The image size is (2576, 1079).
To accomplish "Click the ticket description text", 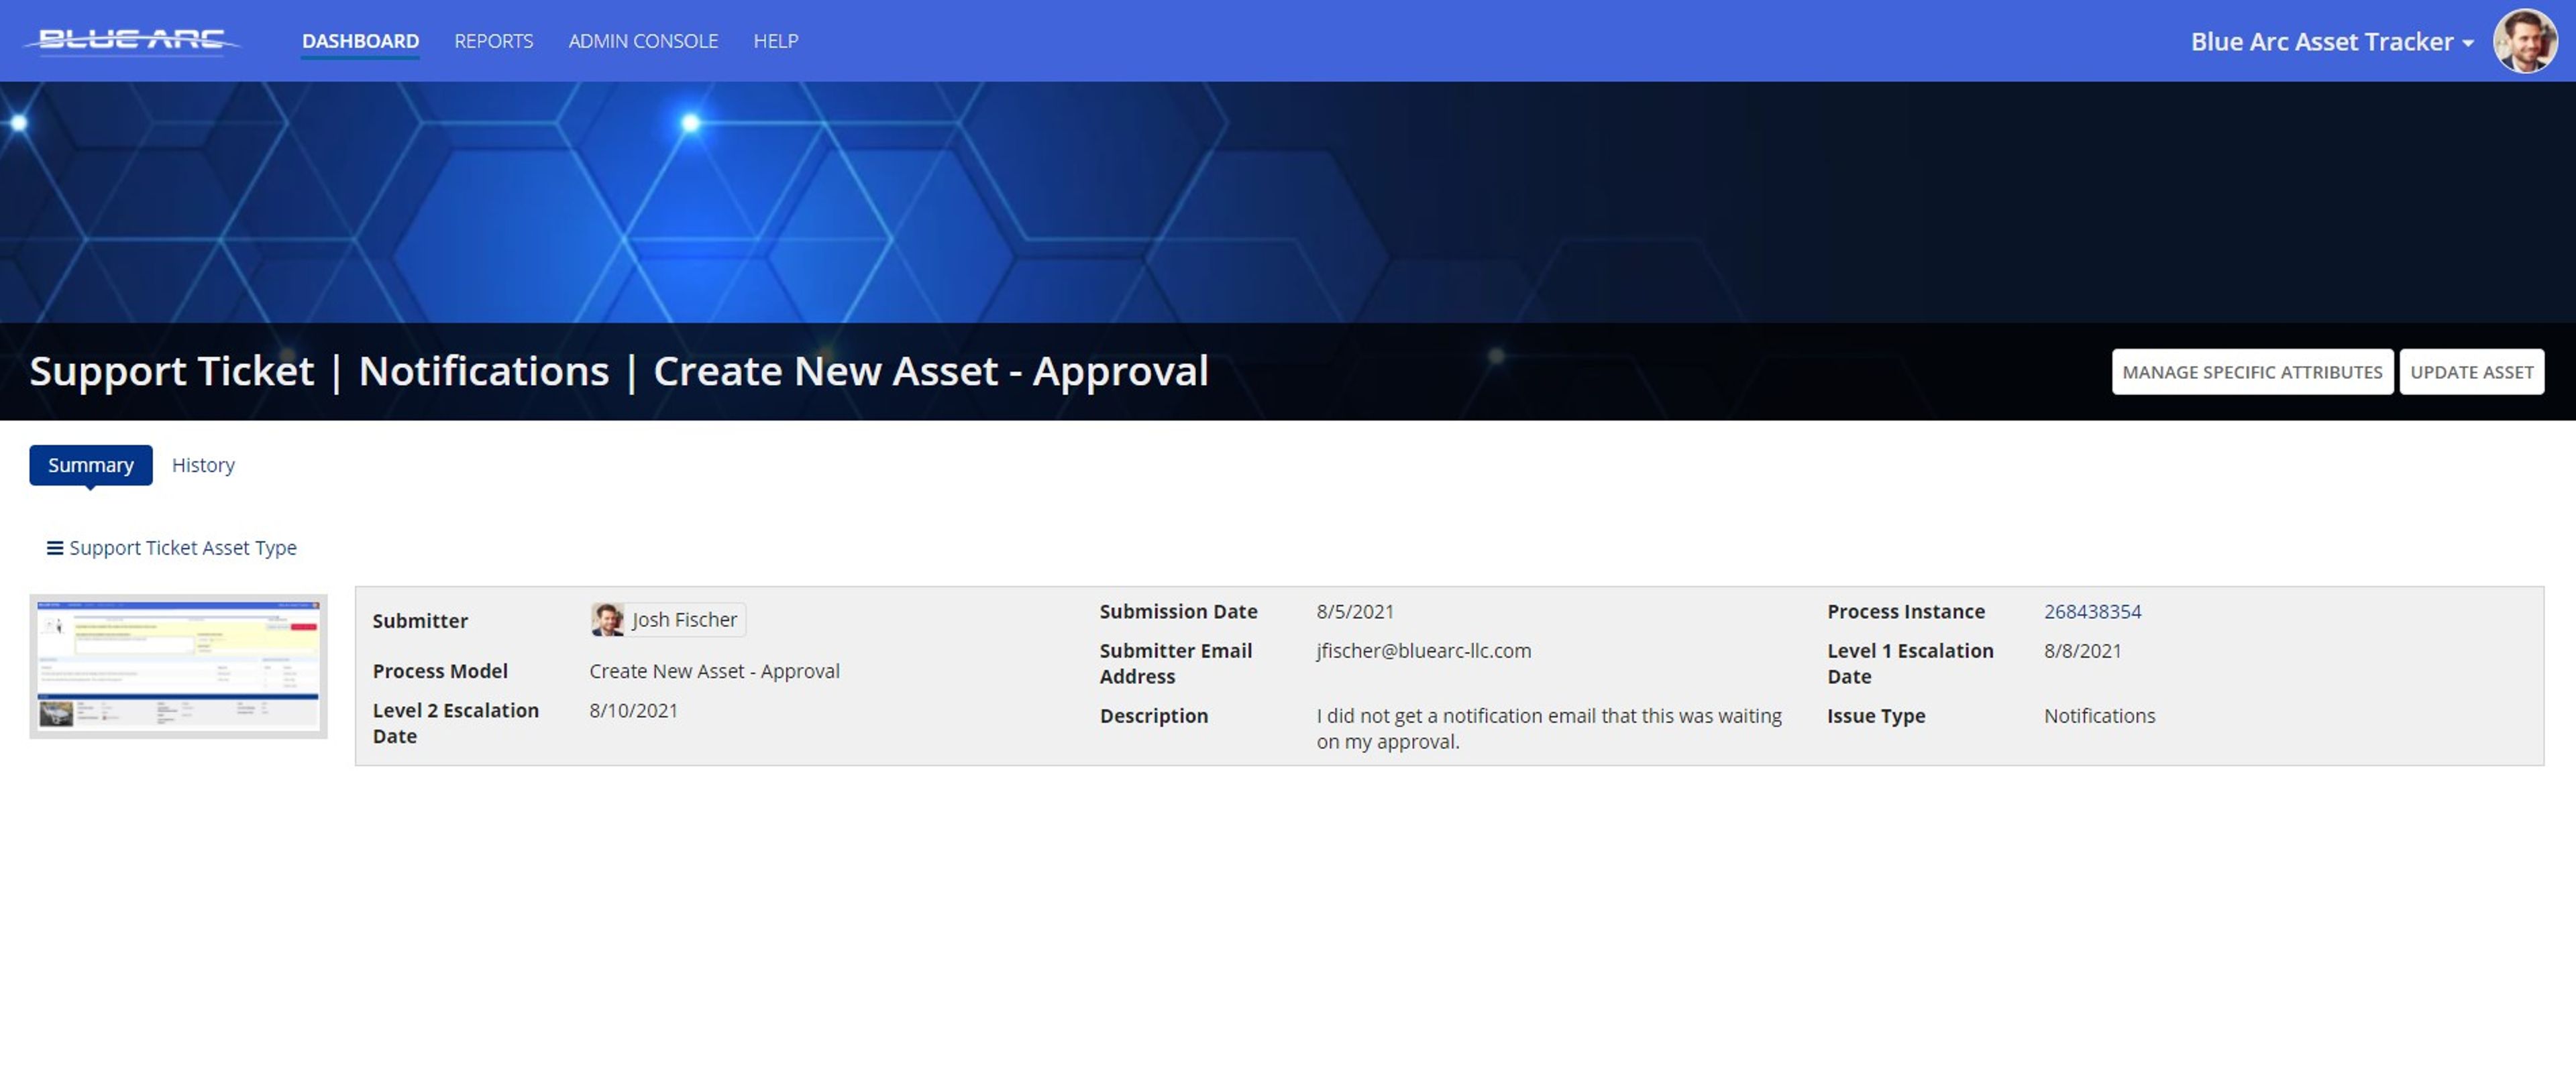I will 1549,729.
